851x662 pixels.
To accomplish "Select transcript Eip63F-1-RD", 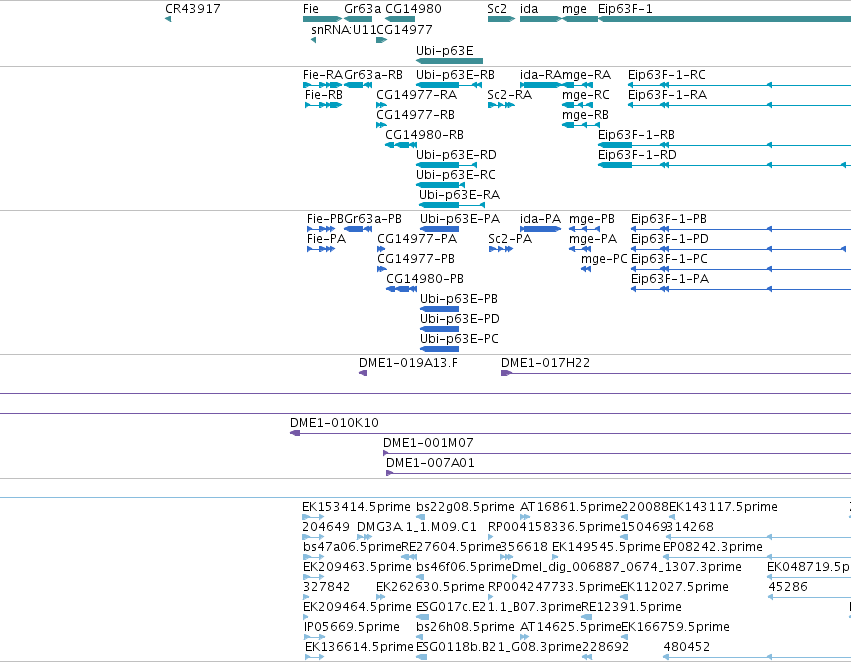I will coord(637,155).
